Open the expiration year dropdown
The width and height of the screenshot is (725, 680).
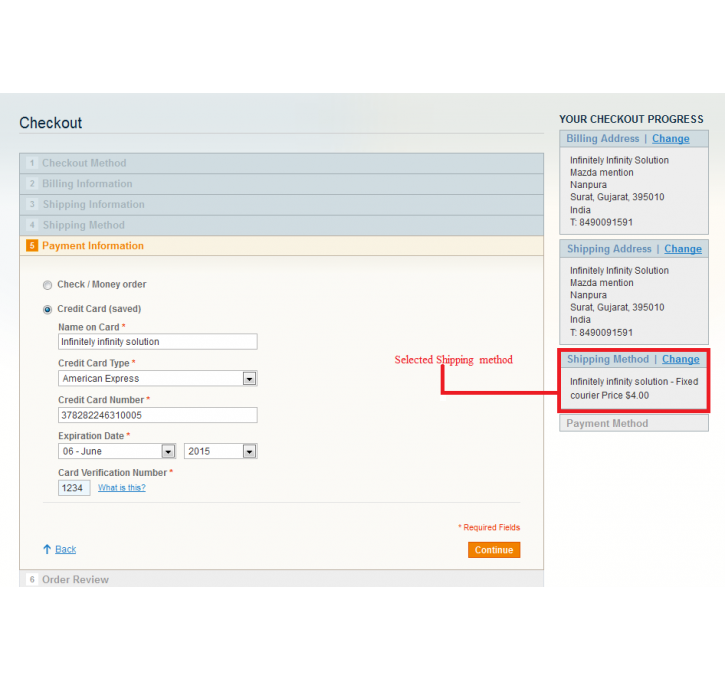tap(220, 452)
